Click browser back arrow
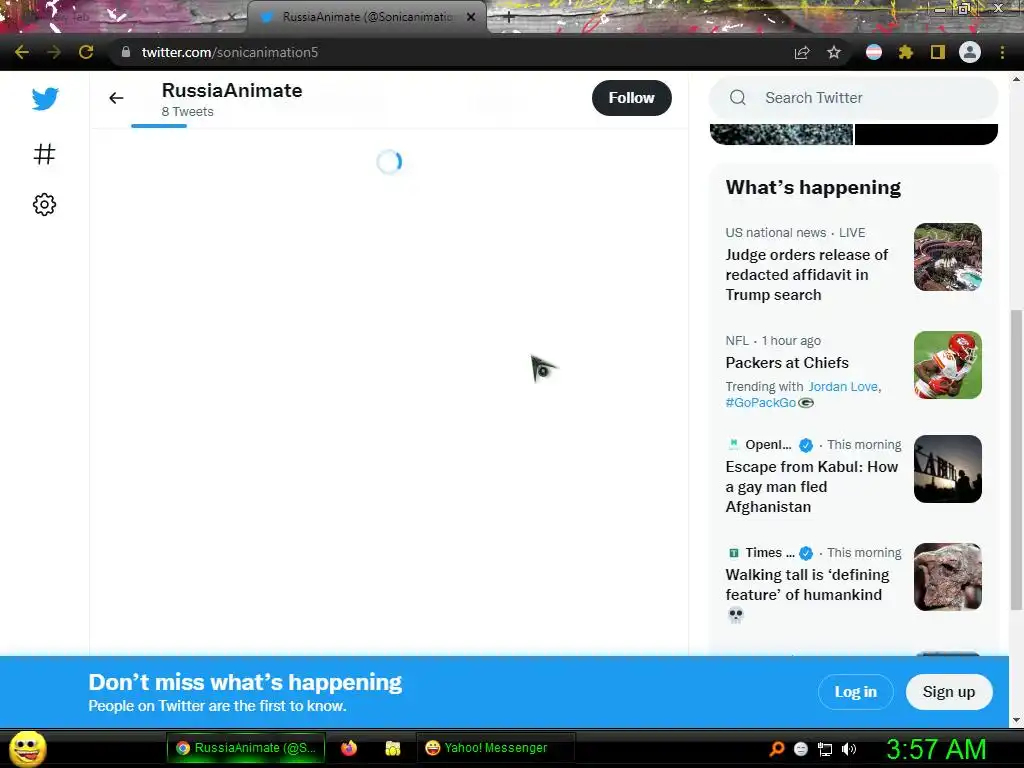This screenshot has width=1024, height=768. point(22,52)
